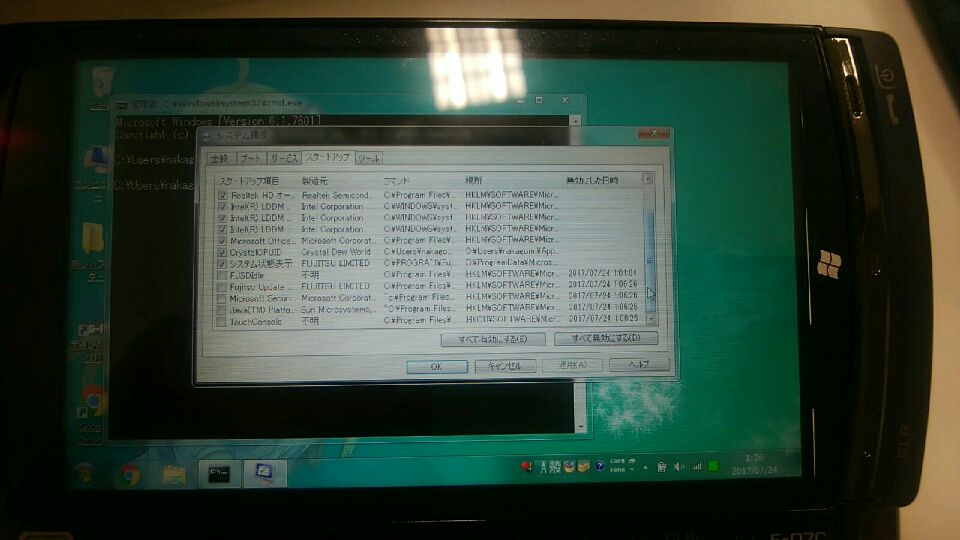The width and height of the screenshot is (960, 540).
Task: Select 'Sun Microsystems' manufacturer cell
Action: [x=339, y=310]
